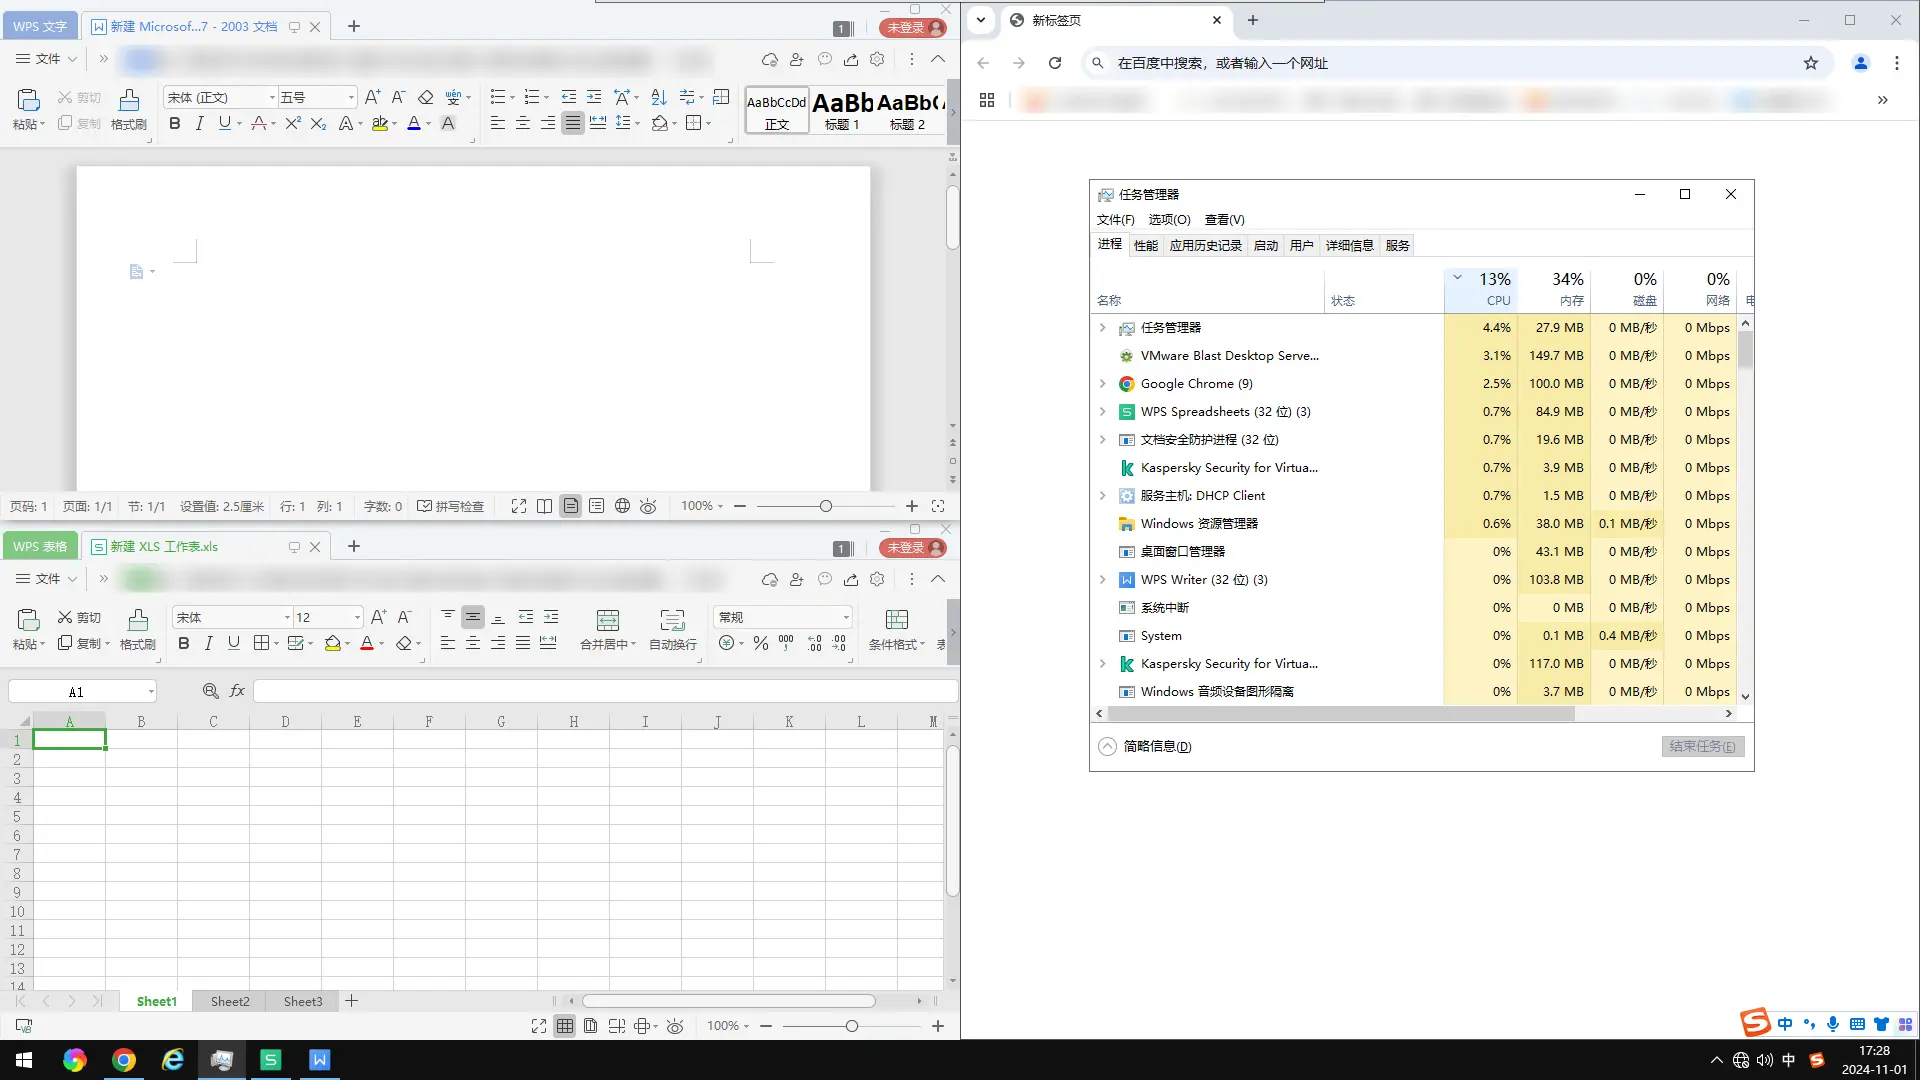This screenshot has width=1920, height=1080.
Task: Toggle underline in WPS Spreadsheets toolbar
Action: pyautogui.click(x=233, y=644)
